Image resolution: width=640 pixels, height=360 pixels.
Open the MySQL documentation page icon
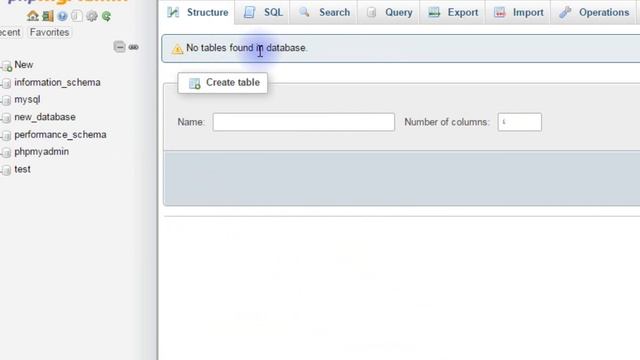[77, 16]
